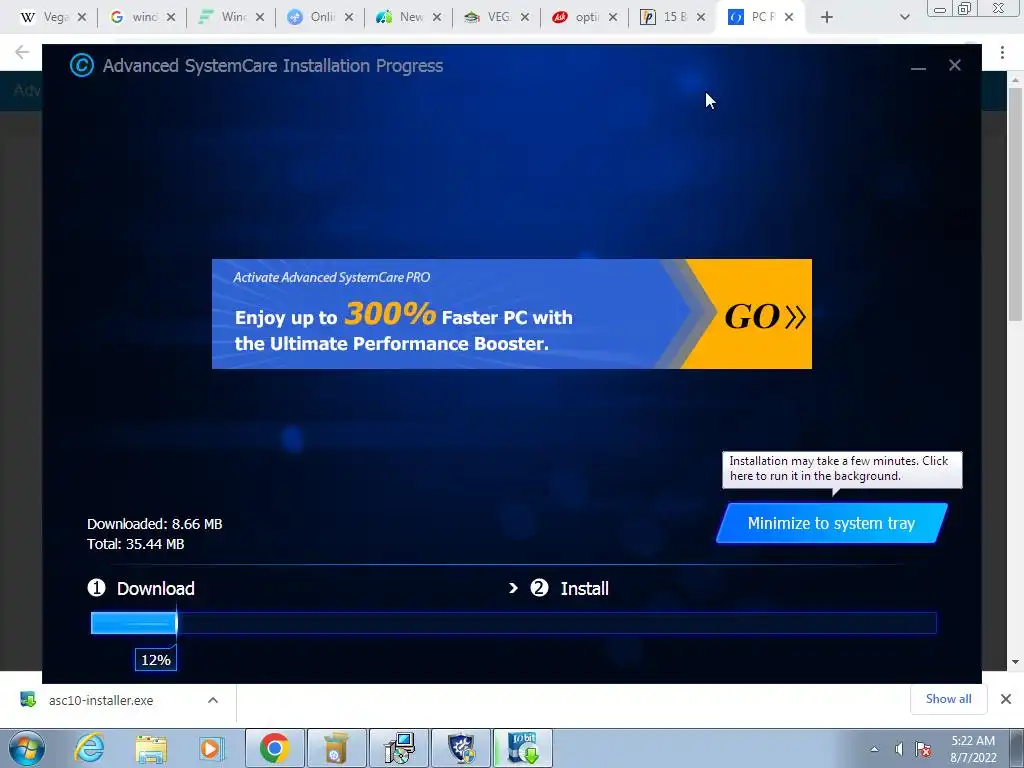The height and width of the screenshot is (768, 1024).
Task: Click the shield security taskbar icon
Action: 461,748
